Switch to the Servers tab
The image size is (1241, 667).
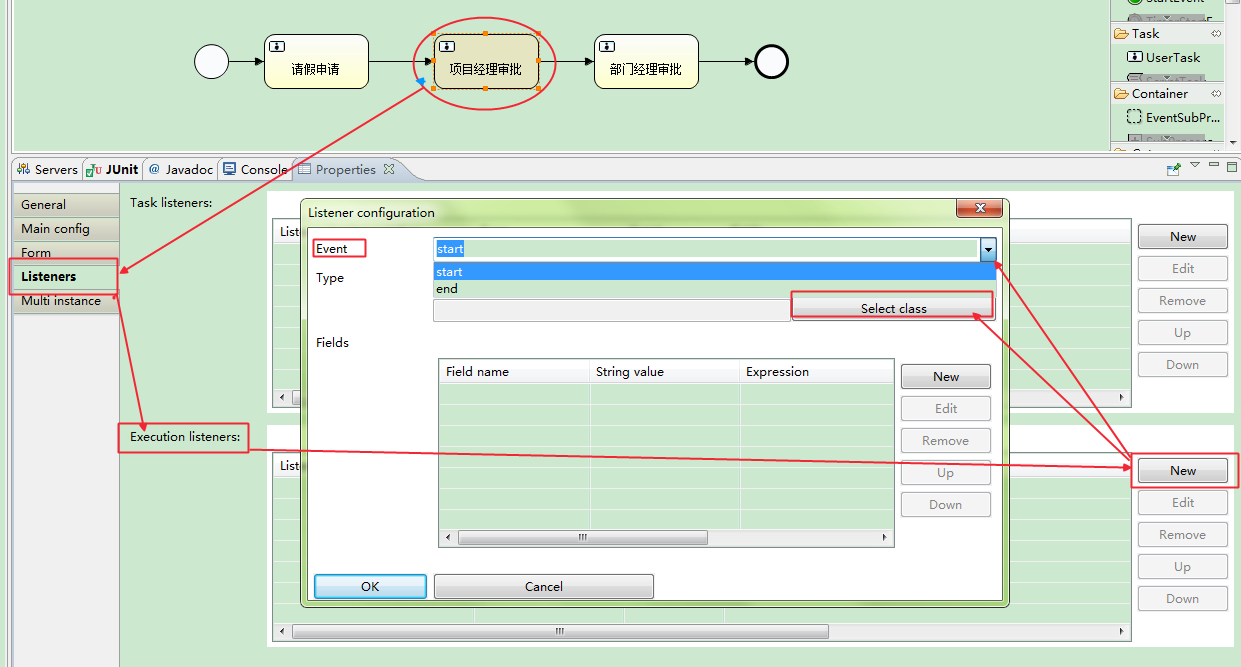(x=47, y=169)
